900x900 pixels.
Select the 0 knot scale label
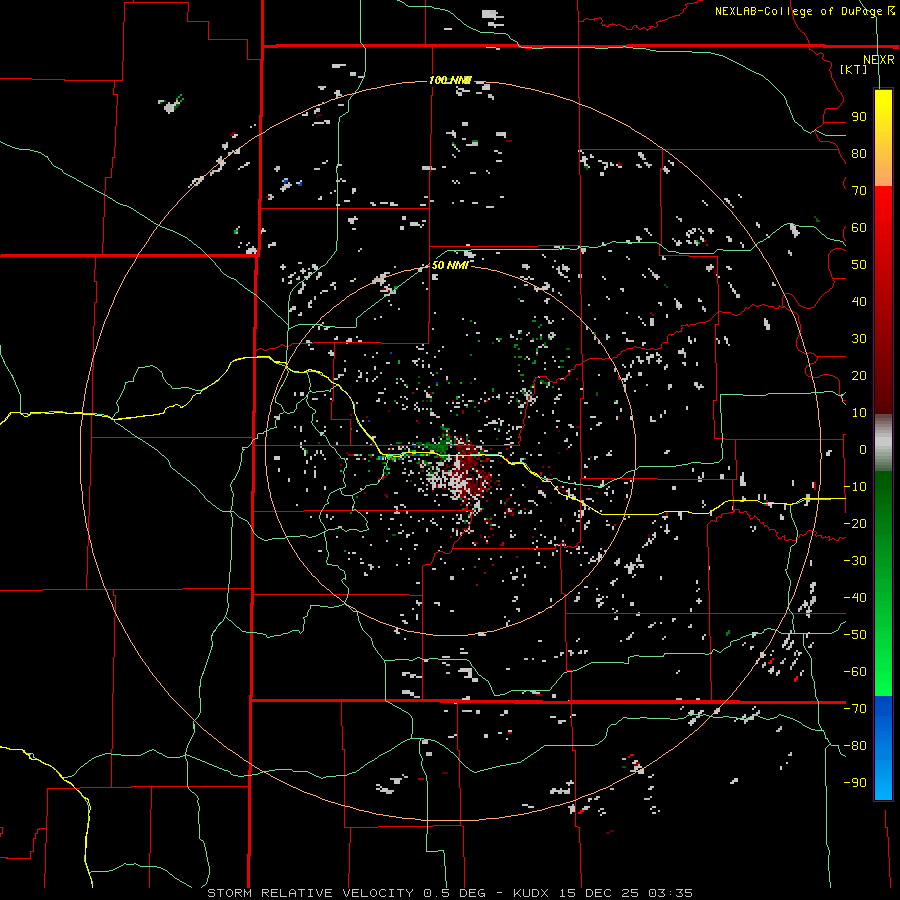[863, 450]
